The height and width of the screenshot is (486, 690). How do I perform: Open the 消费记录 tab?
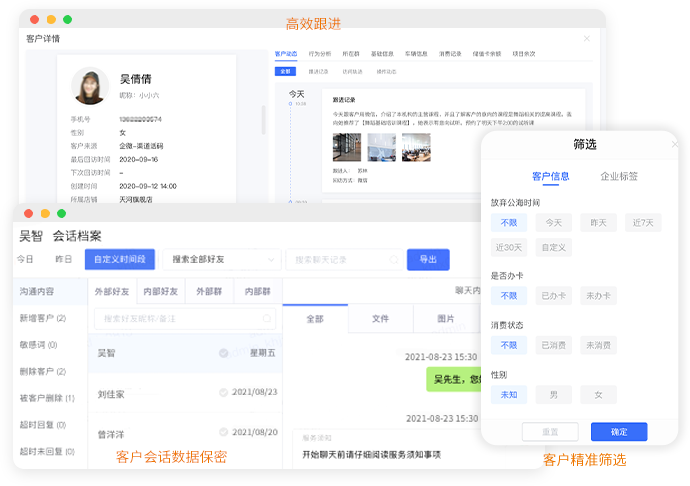(x=450, y=54)
